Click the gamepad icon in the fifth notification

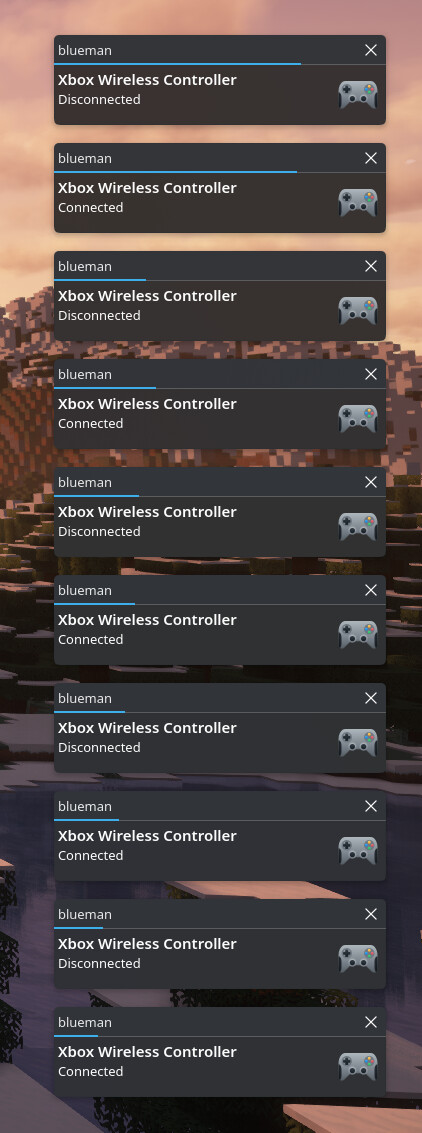[x=358, y=527]
